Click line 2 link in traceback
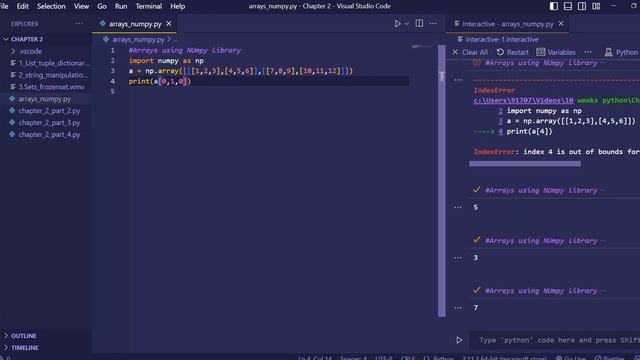The height and width of the screenshot is (360, 640). pos(500,111)
